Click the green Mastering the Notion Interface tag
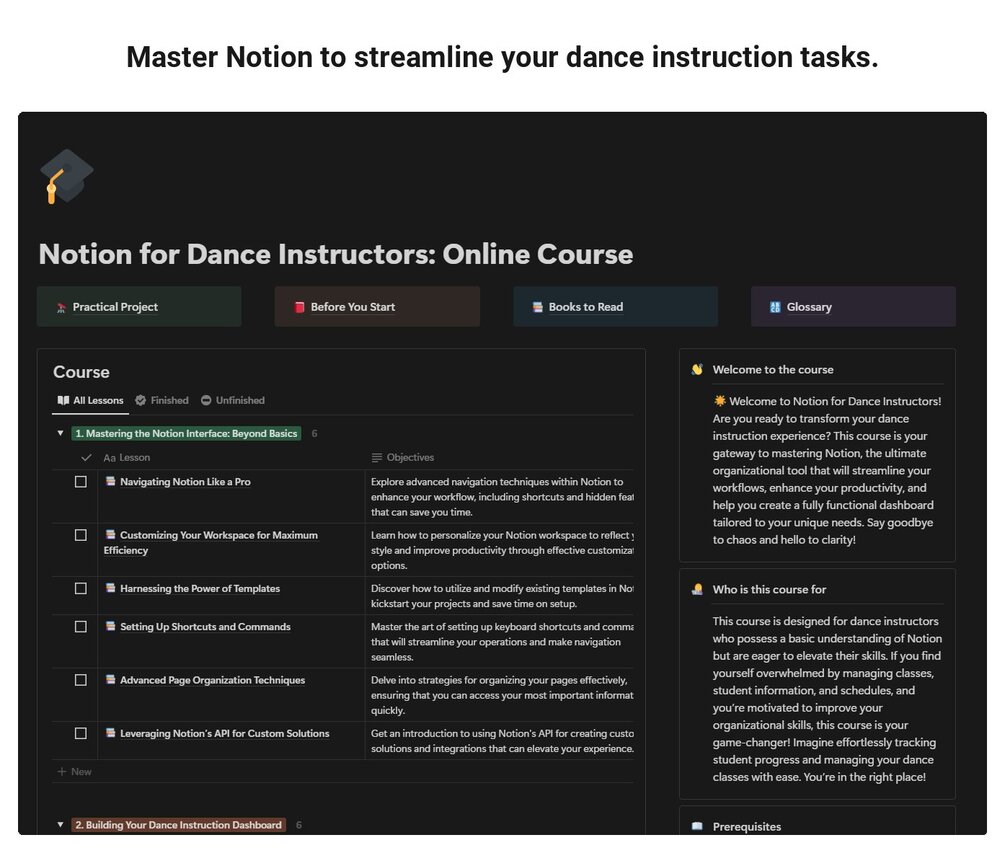The image size is (1005, 853). click(187, 433)
